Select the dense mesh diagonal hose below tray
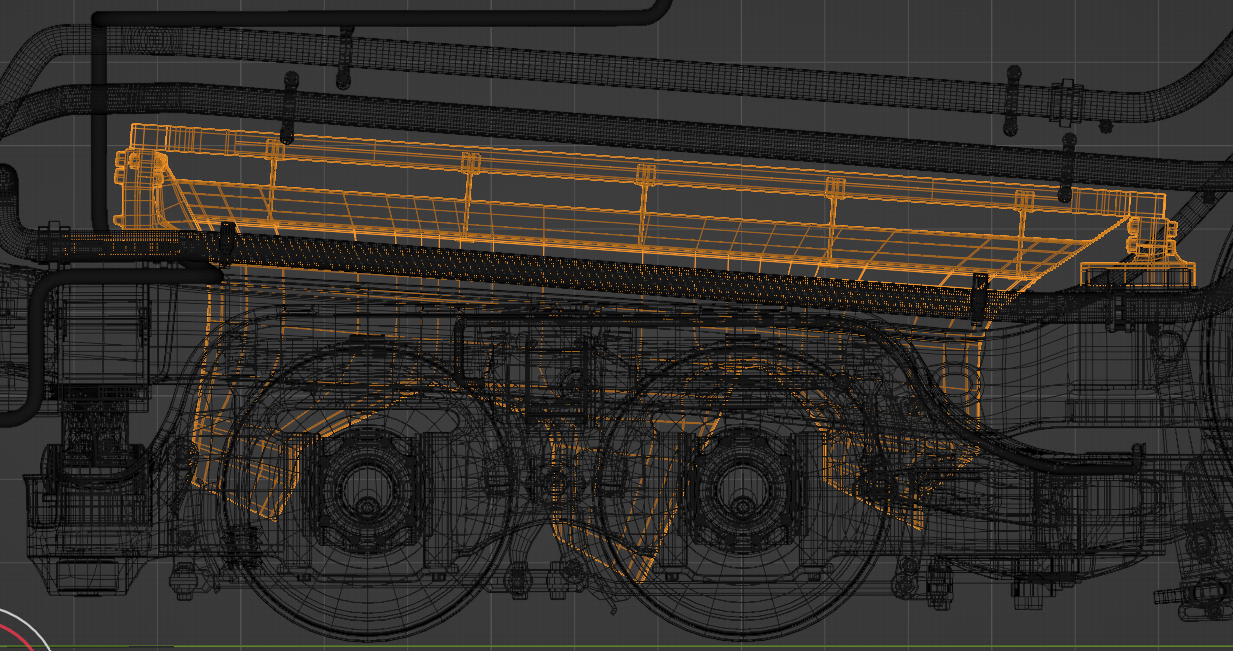This screenshot has height=651, width=1233. [x=600, y=269]
